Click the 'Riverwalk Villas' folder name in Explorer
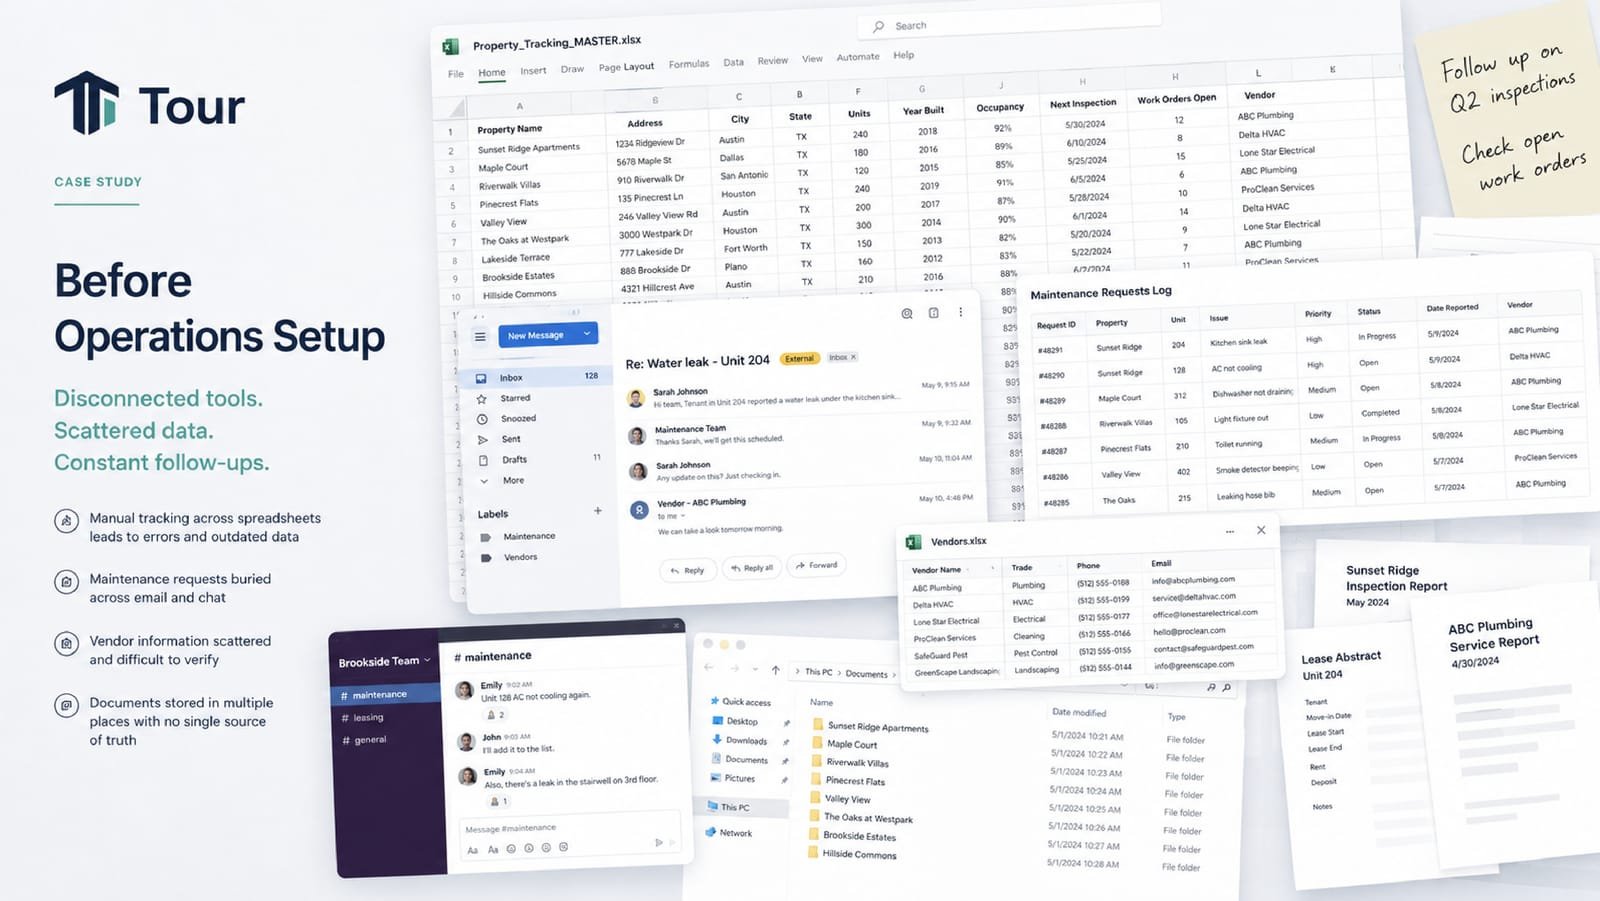 [857, 763]
